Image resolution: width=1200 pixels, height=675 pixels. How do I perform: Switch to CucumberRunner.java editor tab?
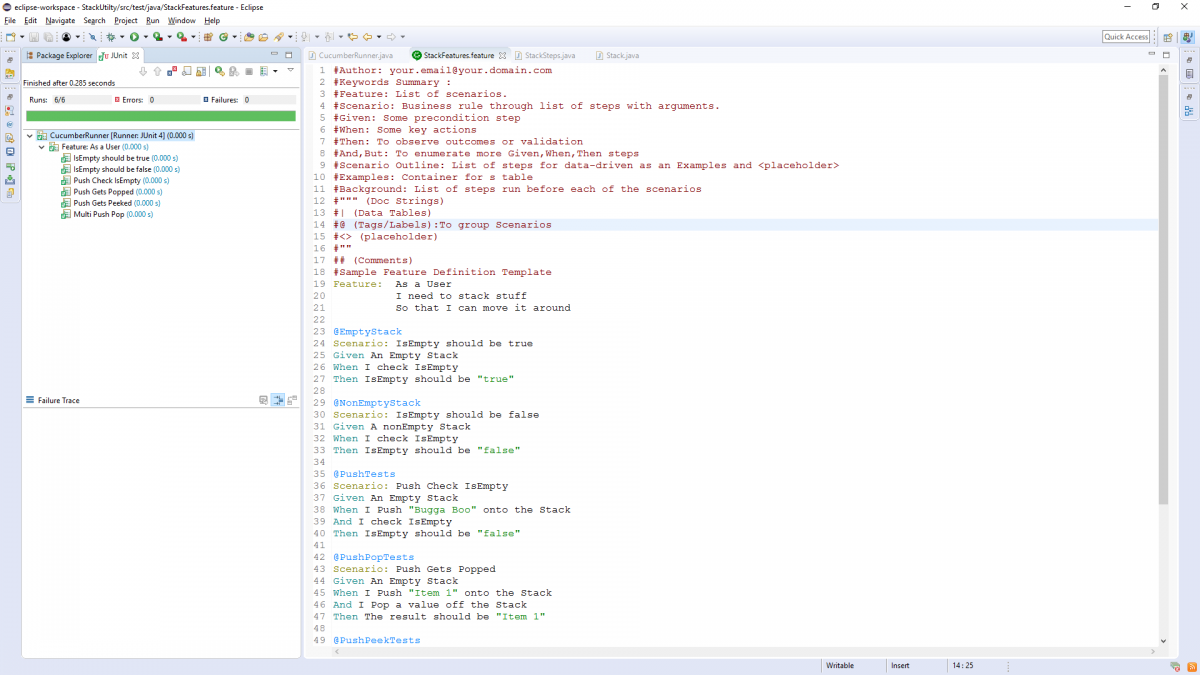(x=351, y=55)
